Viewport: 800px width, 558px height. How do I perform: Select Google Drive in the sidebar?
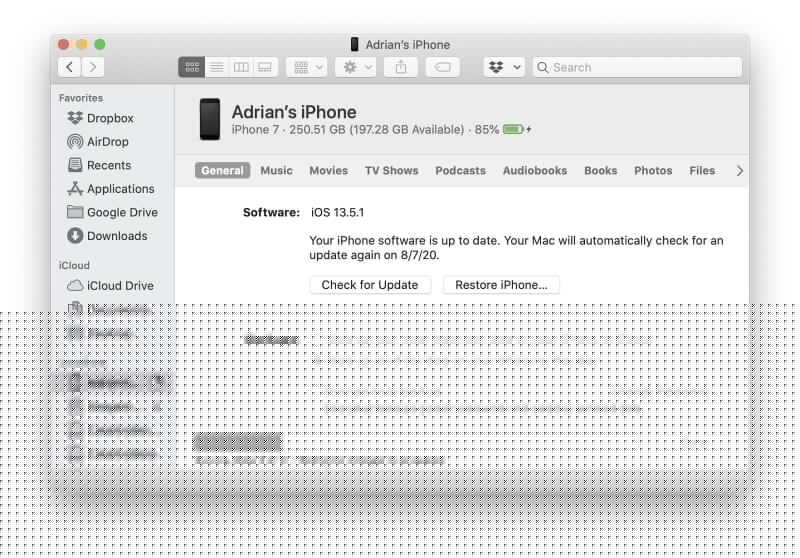point(122,212)
